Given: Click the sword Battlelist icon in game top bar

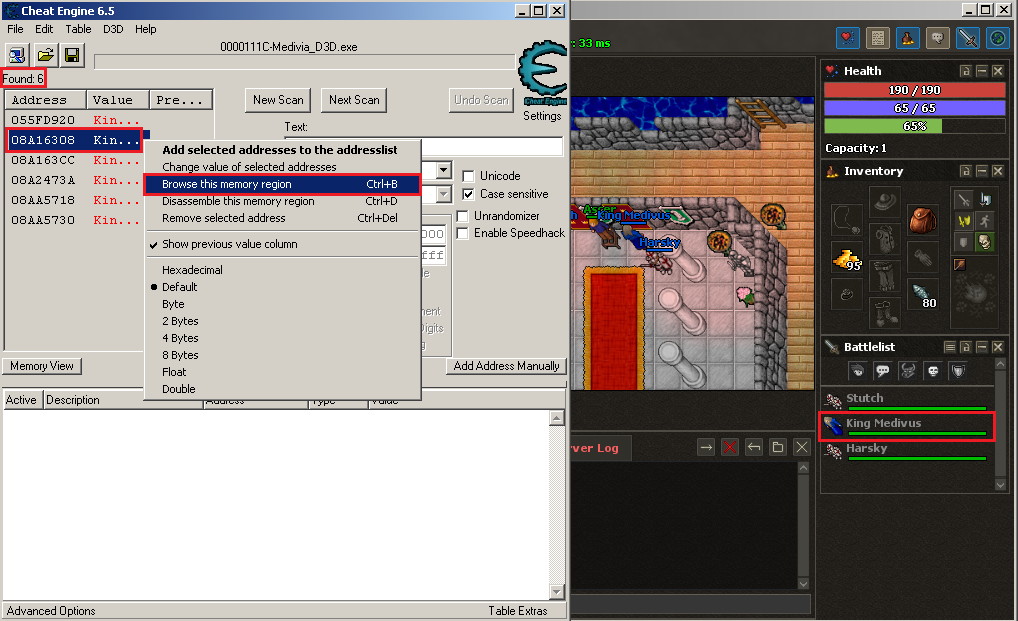Looking at the screenshot, I should pyautogui.click(x=968, y=38).
